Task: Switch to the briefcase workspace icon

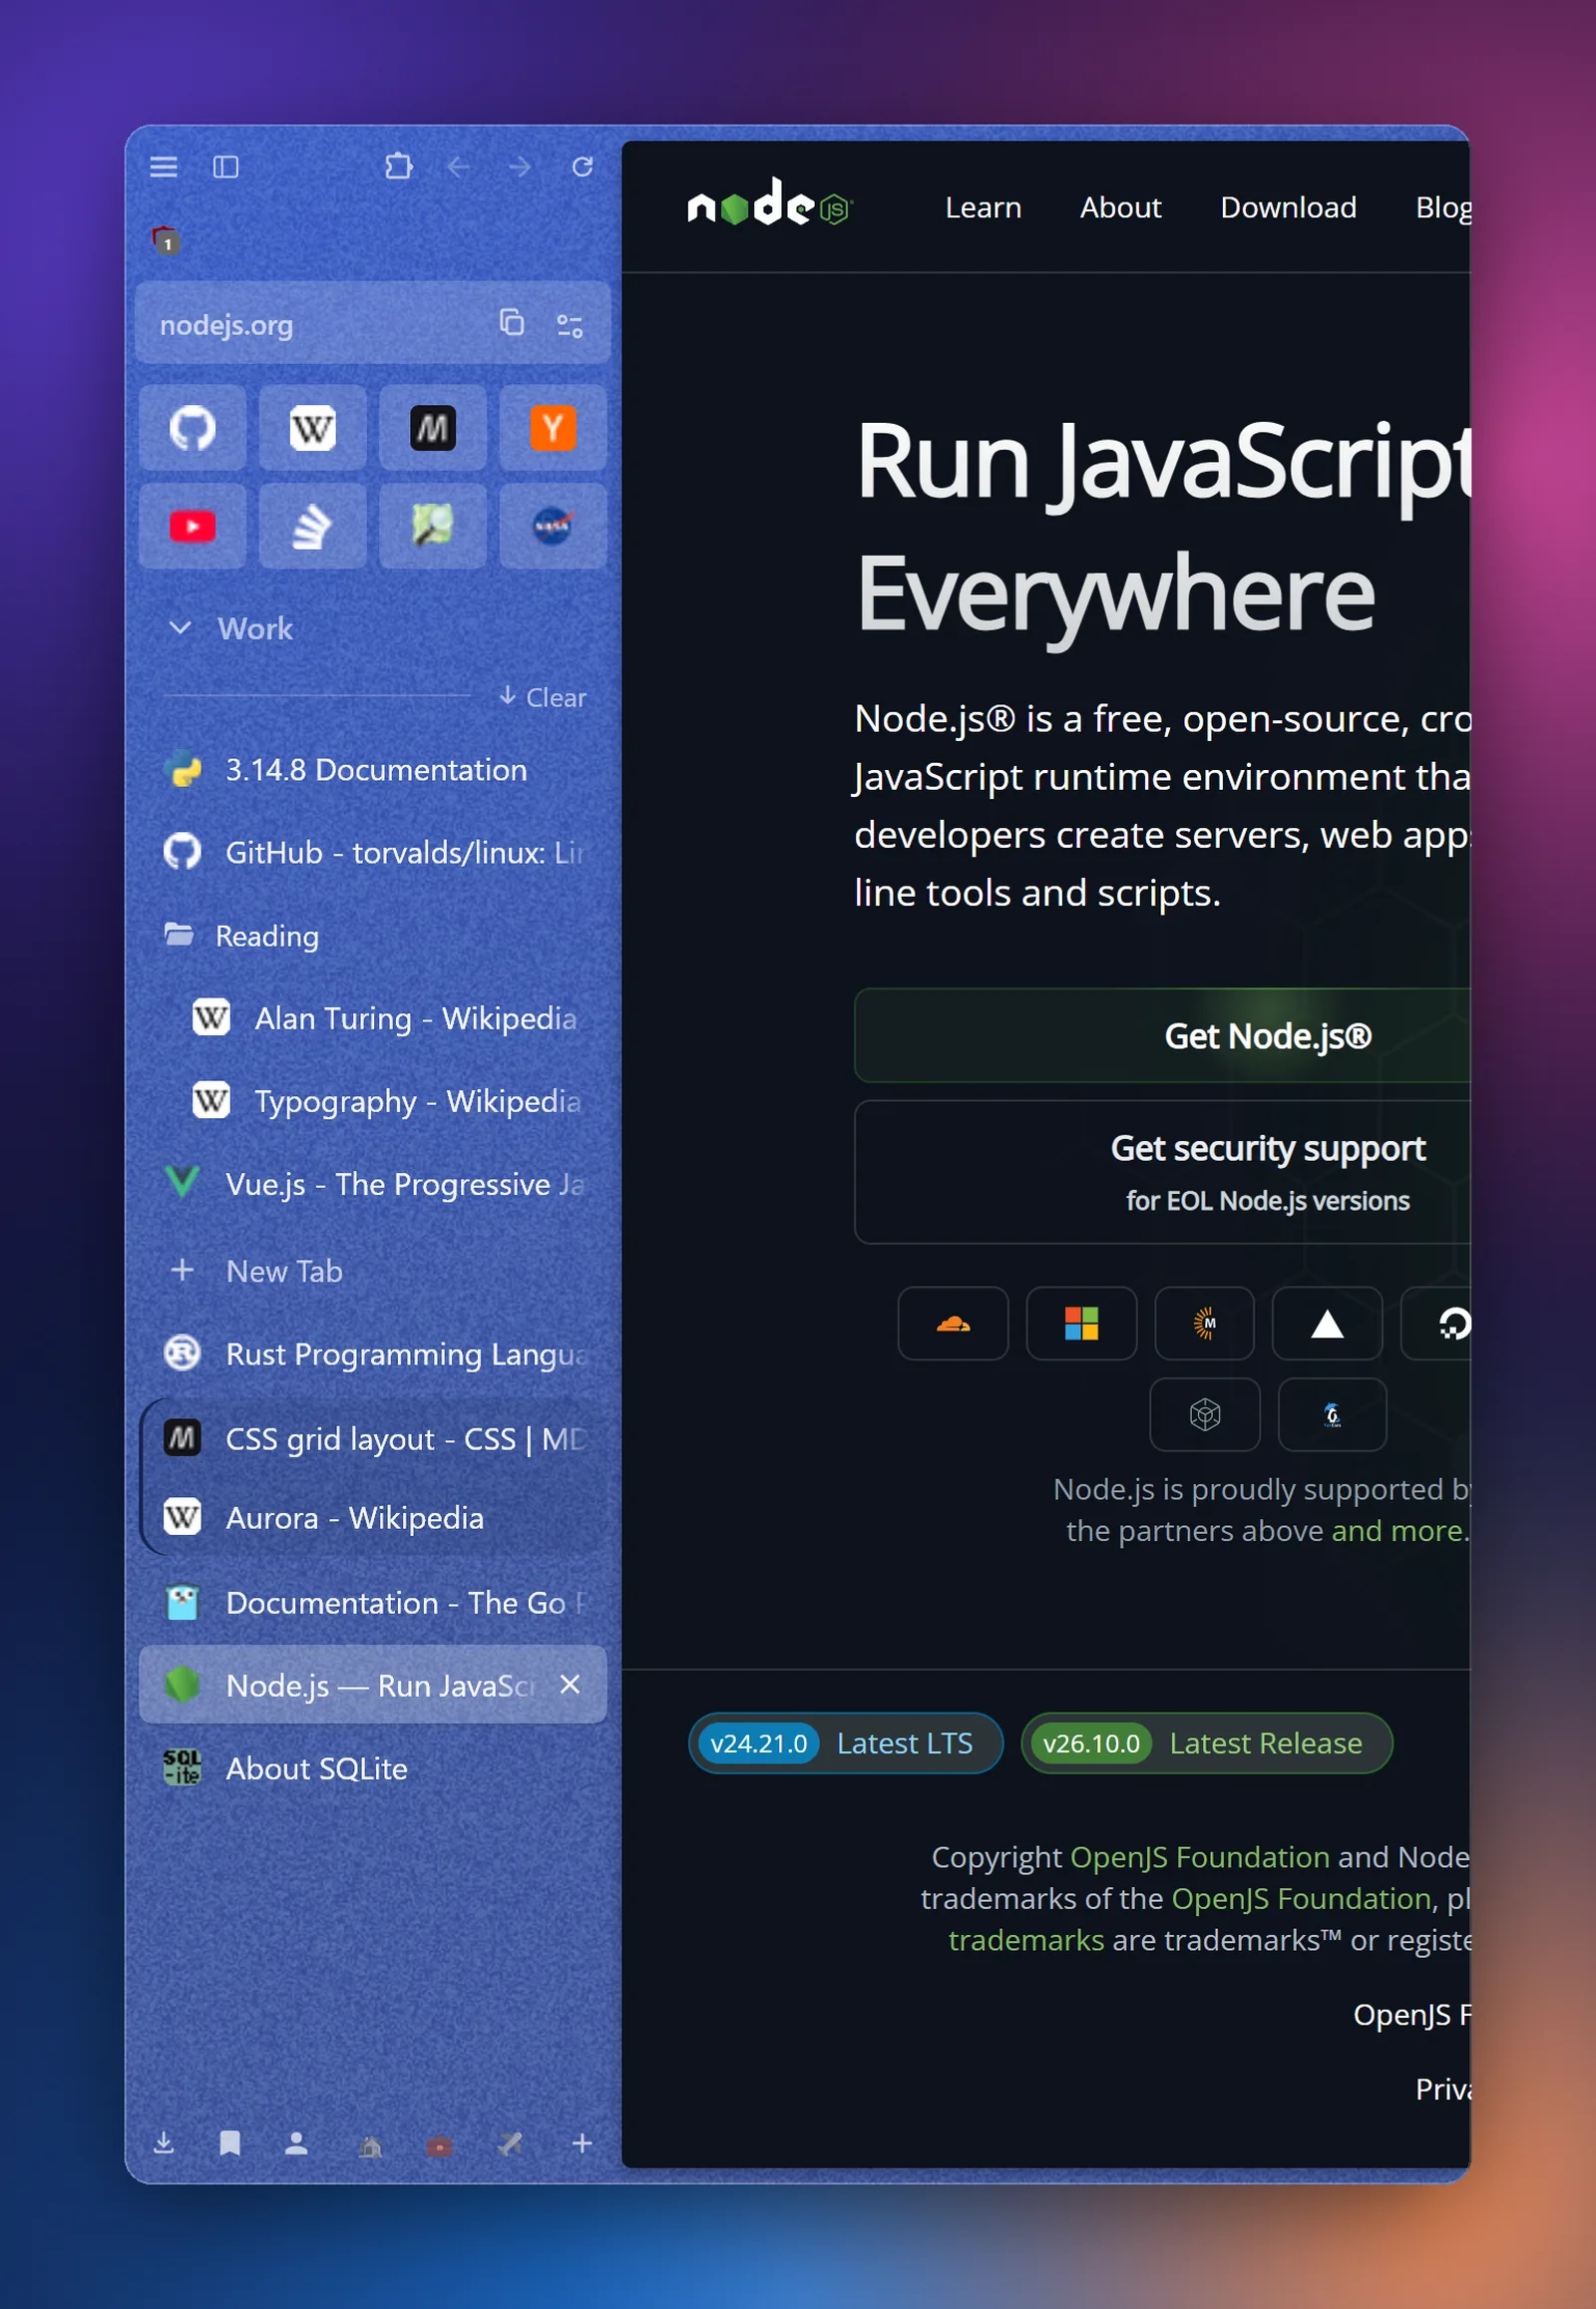Action: [x=439, y=2146]
